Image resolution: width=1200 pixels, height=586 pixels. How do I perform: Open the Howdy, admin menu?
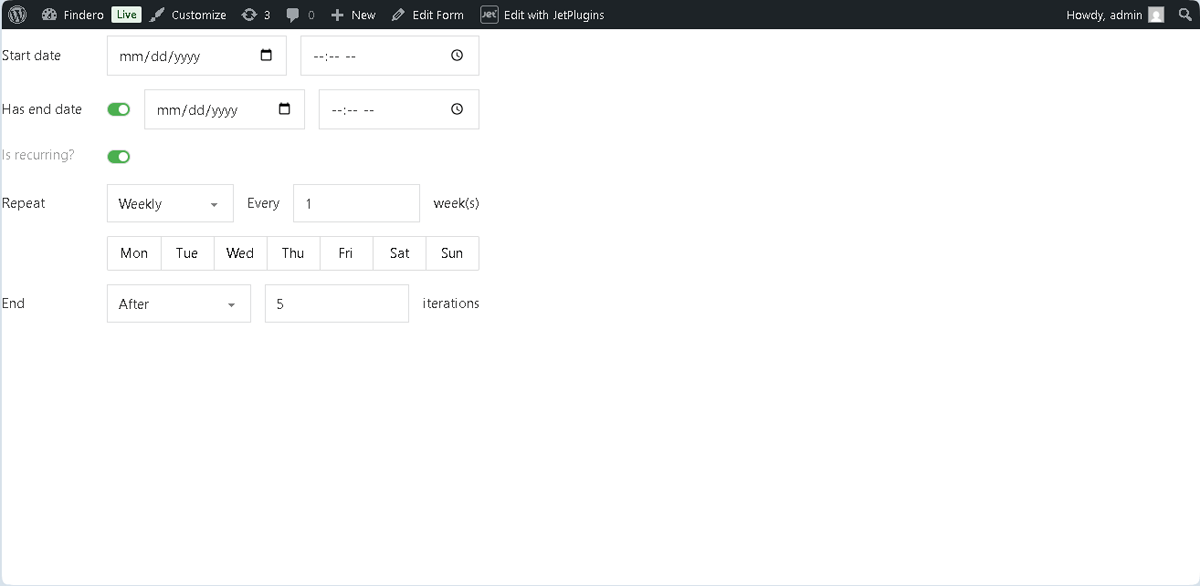point(1105,14)
